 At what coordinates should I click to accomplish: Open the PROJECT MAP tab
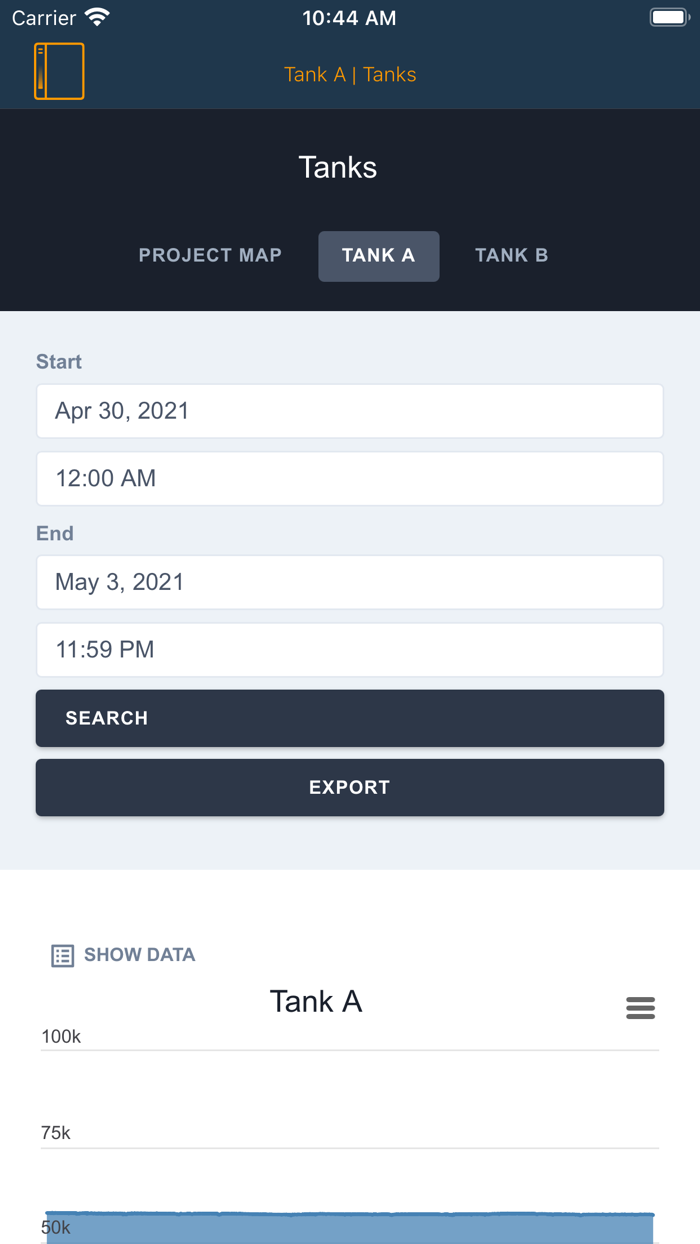pos(210,255)
